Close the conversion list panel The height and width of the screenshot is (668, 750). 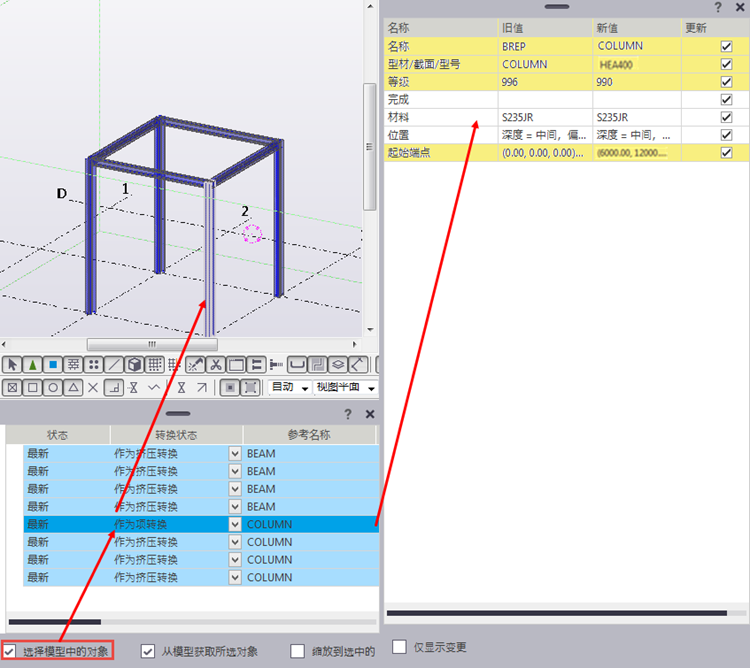(x=370, y=414)
